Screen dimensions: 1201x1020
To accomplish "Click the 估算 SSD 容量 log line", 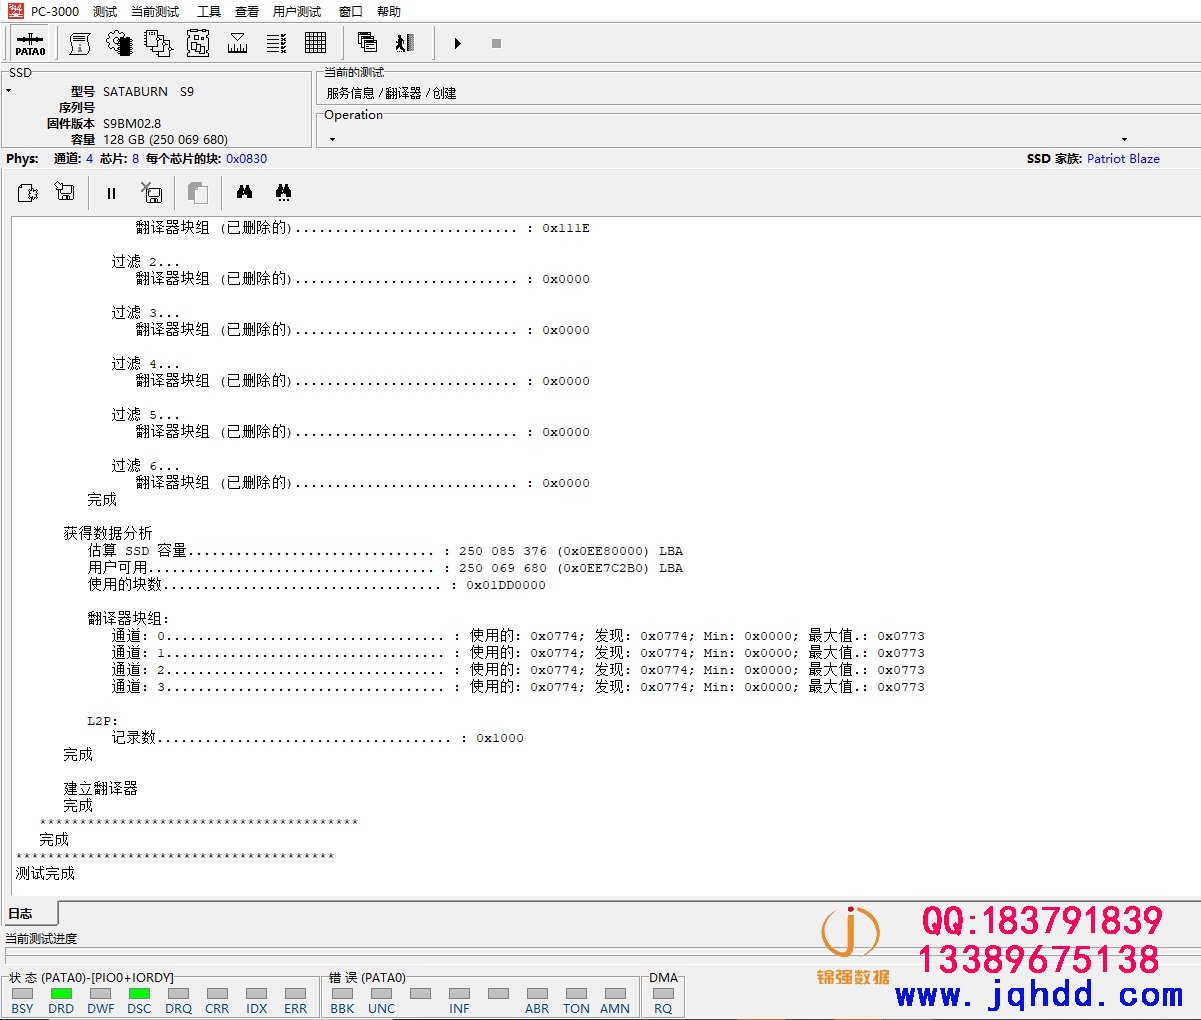I will (x=386, y=551).
